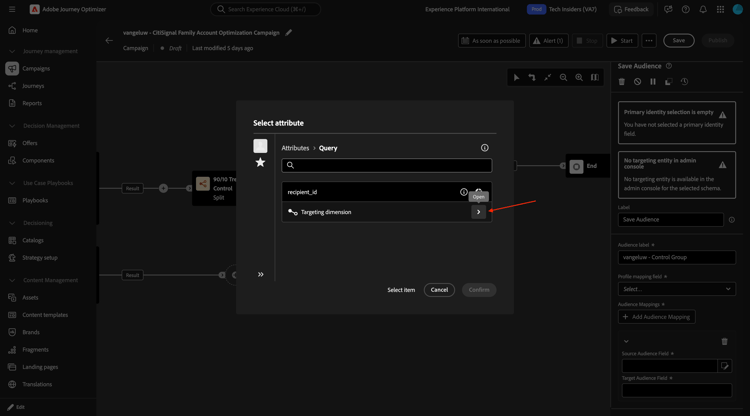
Task: Open the help question mark icon
Action: coord(685,9)
